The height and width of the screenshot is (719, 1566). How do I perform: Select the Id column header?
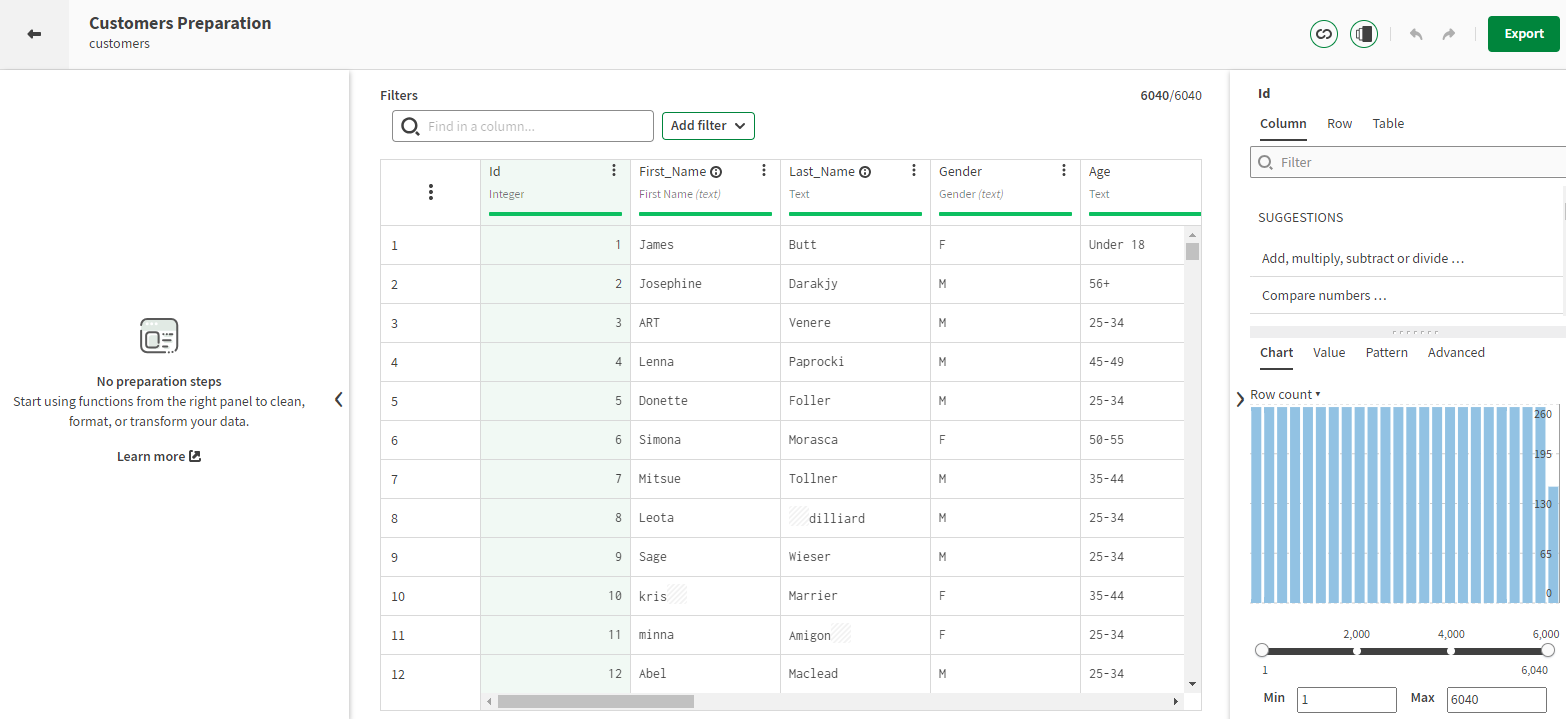click(555, 192)
